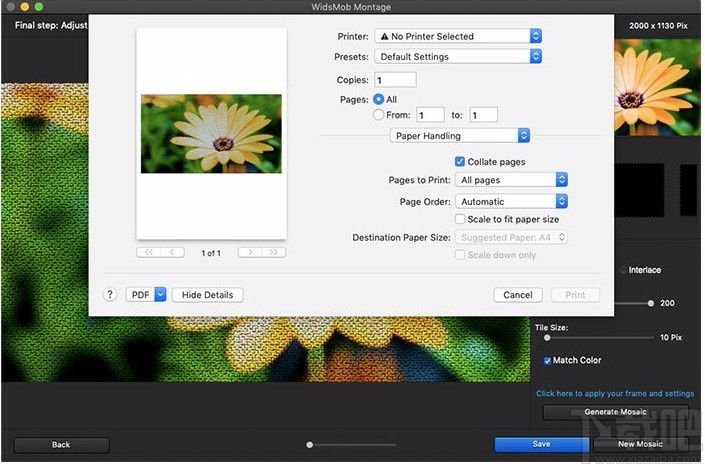
Task: Toggle the Scale down only checkbox
Action: 460,255
